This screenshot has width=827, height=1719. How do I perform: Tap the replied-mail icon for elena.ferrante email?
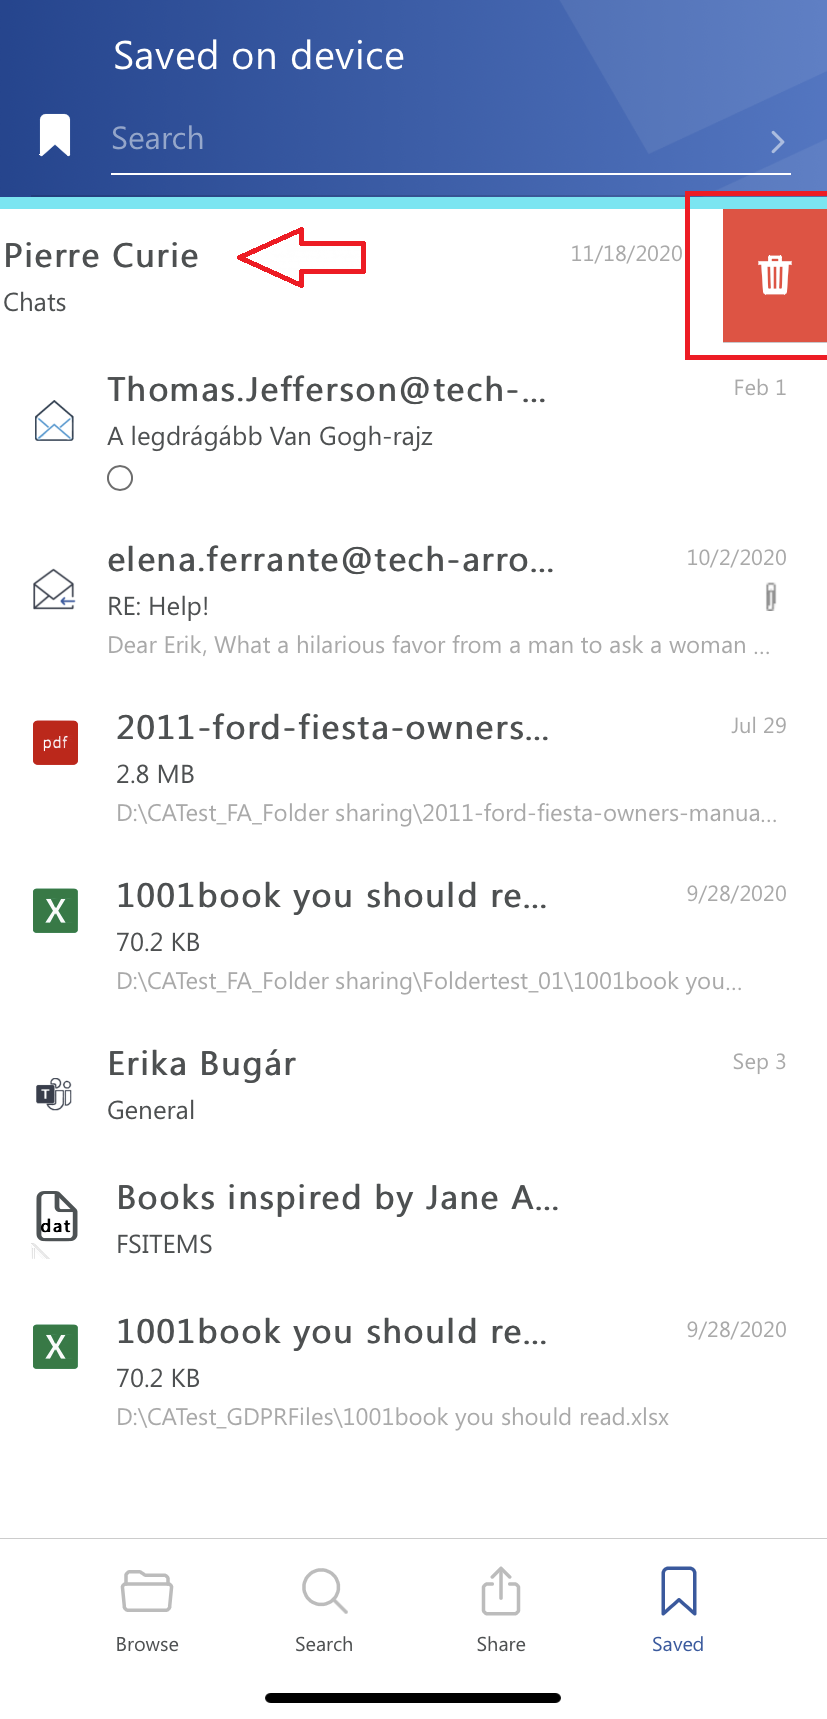tap(54, 590)
